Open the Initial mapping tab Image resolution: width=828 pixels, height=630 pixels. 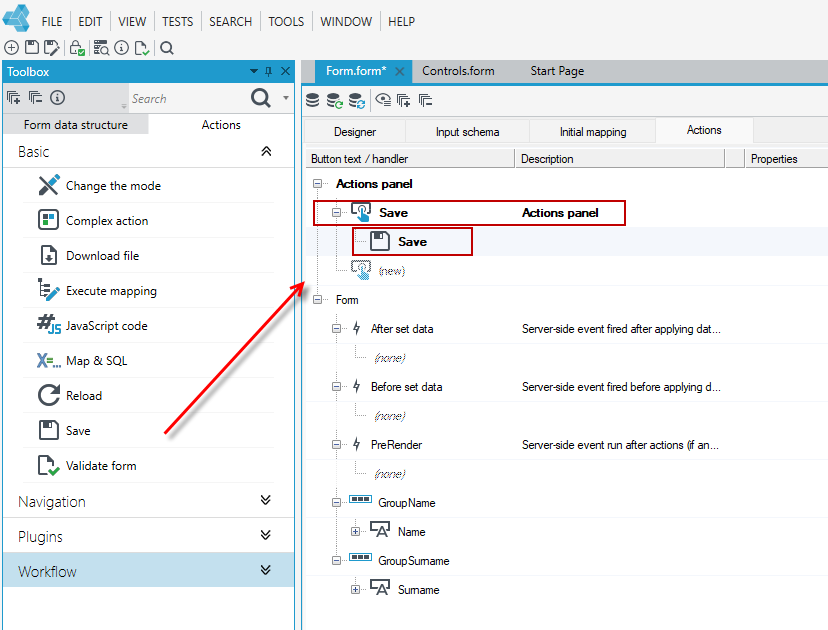[593, 131]
